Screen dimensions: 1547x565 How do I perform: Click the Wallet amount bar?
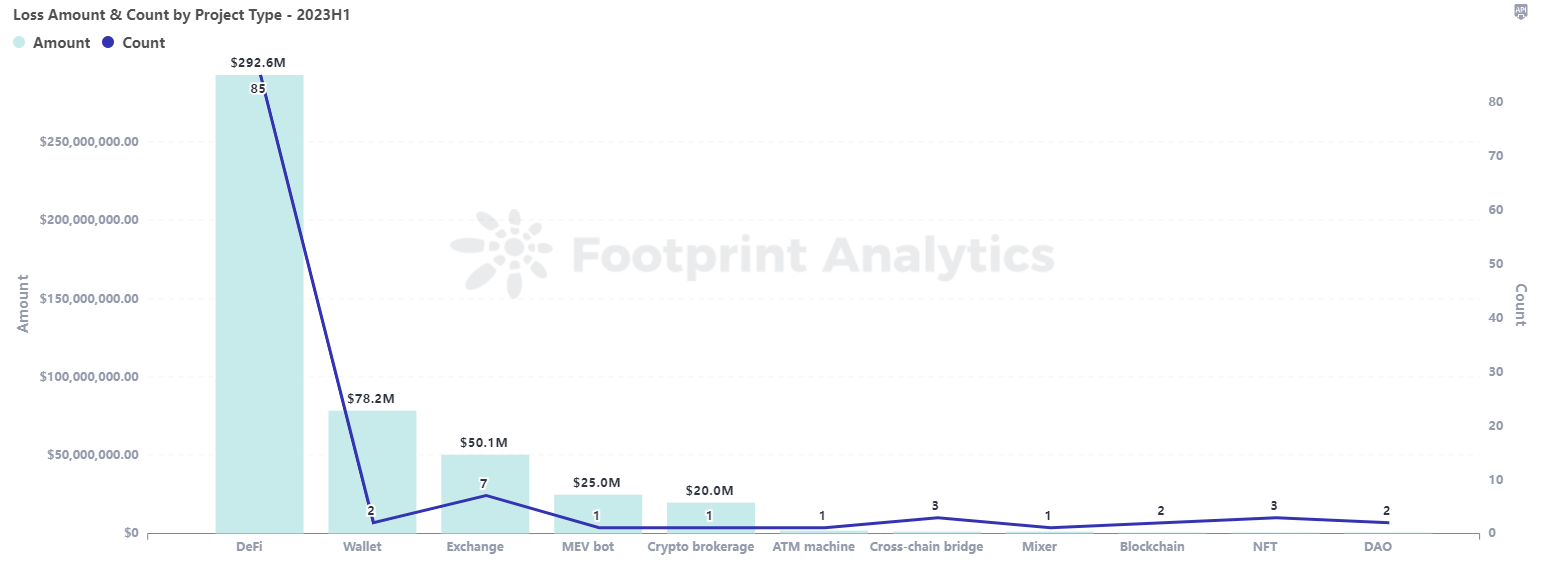point(372,470)
